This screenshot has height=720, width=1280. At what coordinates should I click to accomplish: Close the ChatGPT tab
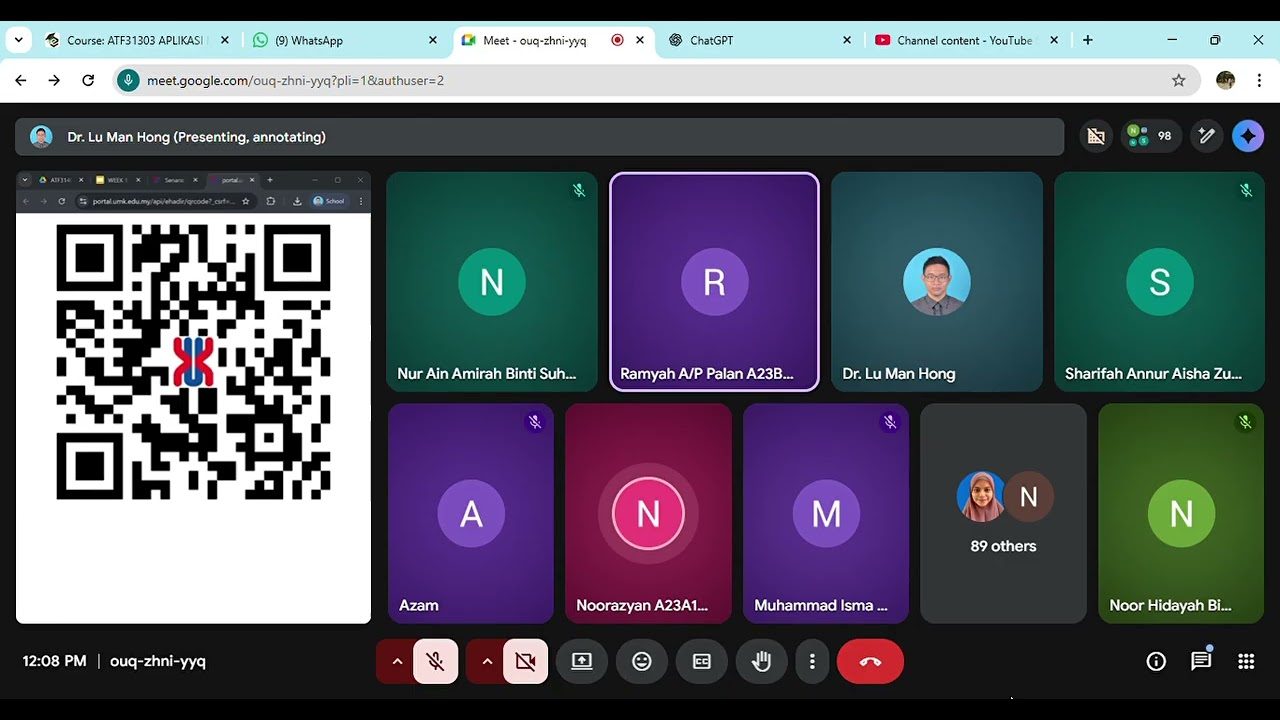(847, 40)
